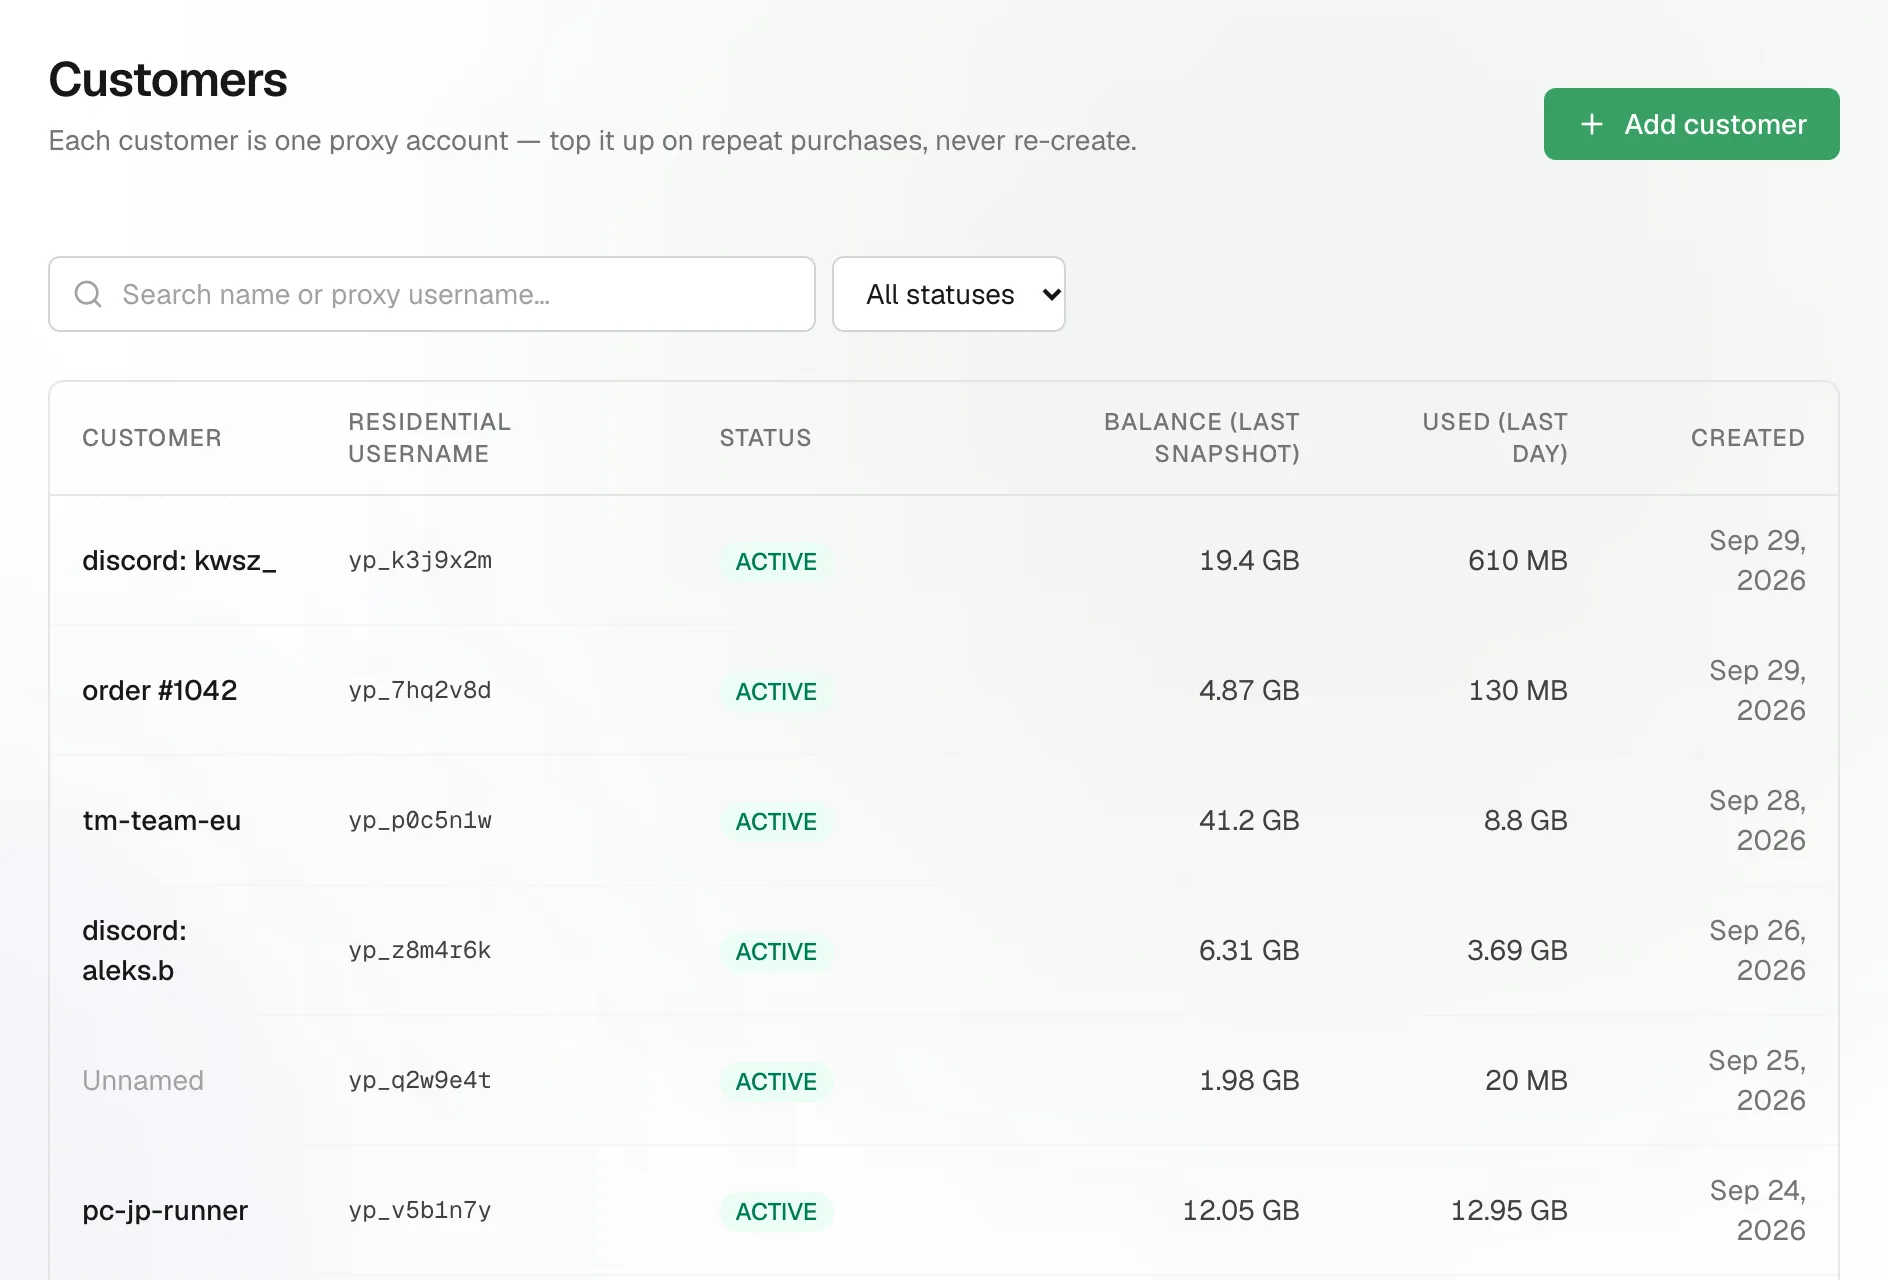The image size is (1888, 1280).
Task: Select username yp_k3j9x2m
Action: point(420,561)
